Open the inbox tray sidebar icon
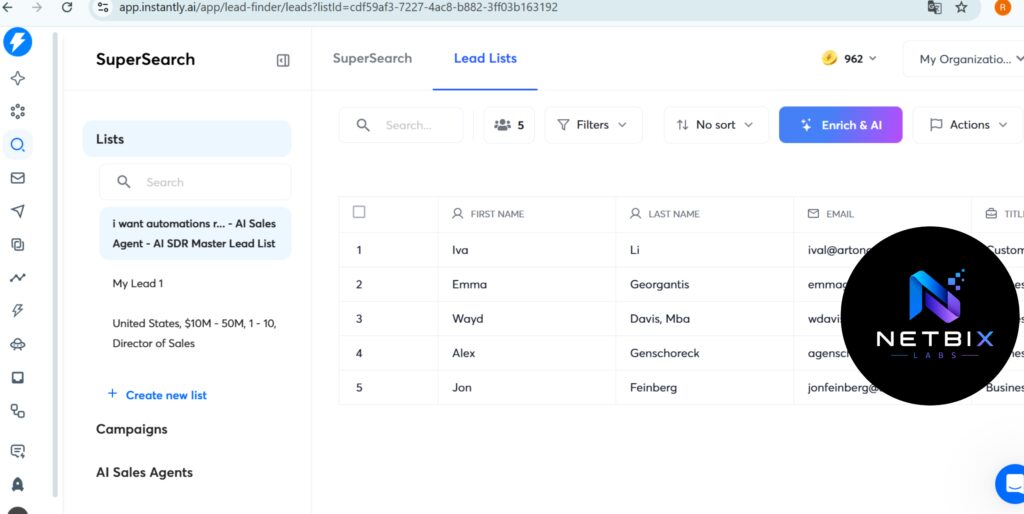This screenshot has height=514, width=1024. coord(18,377)
